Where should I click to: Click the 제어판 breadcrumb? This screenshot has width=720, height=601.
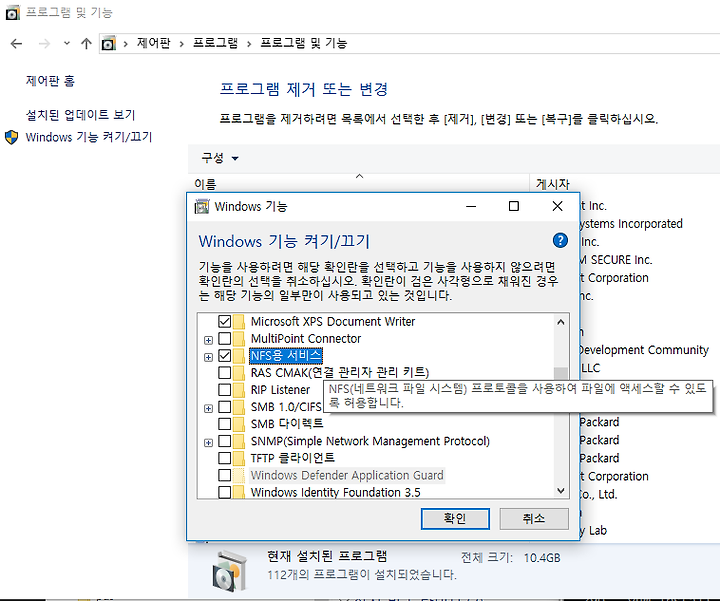[153, 43]
